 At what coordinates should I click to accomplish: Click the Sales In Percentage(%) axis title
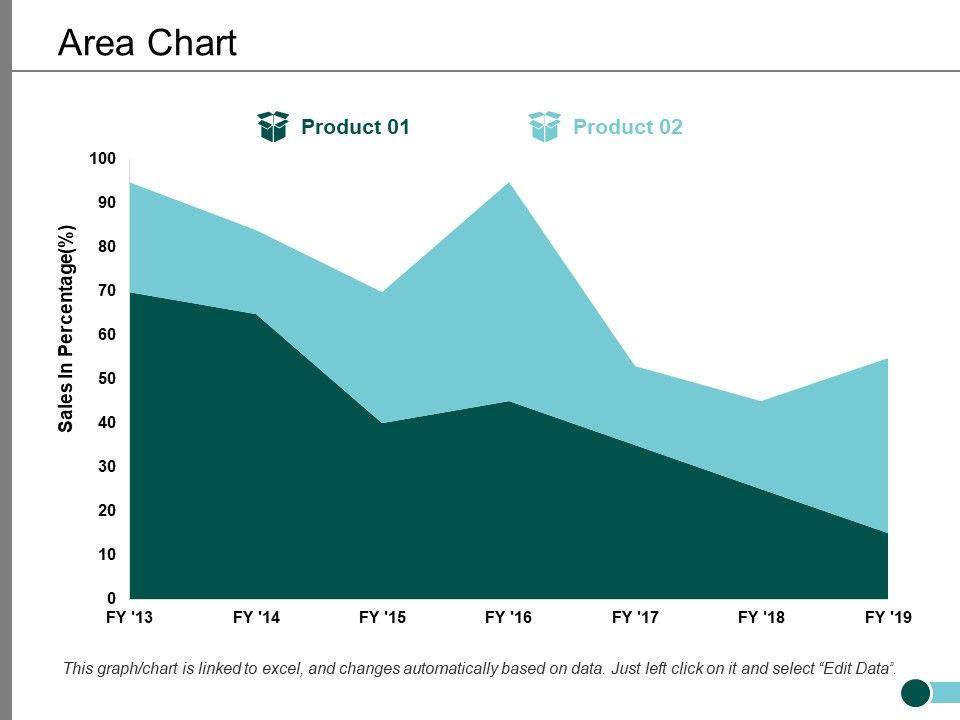coord(67,328)
